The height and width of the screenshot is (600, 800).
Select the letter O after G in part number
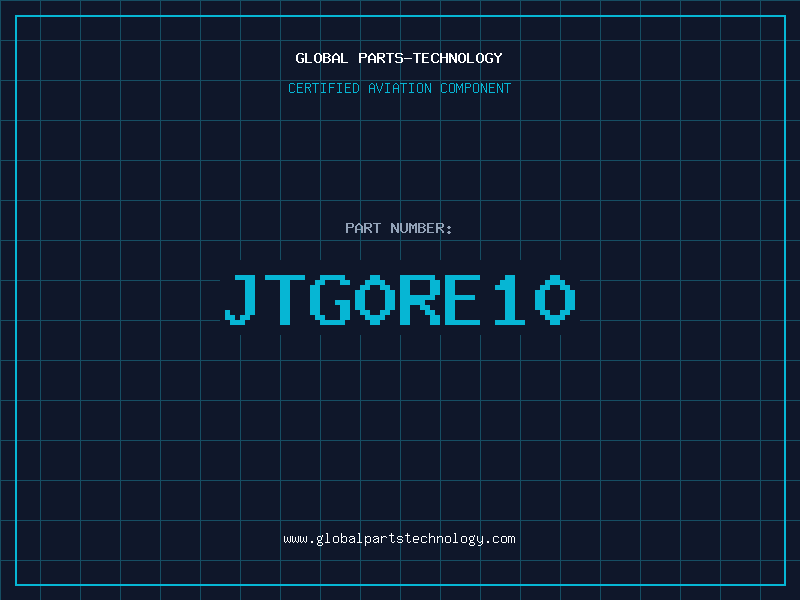pos(376,300)
